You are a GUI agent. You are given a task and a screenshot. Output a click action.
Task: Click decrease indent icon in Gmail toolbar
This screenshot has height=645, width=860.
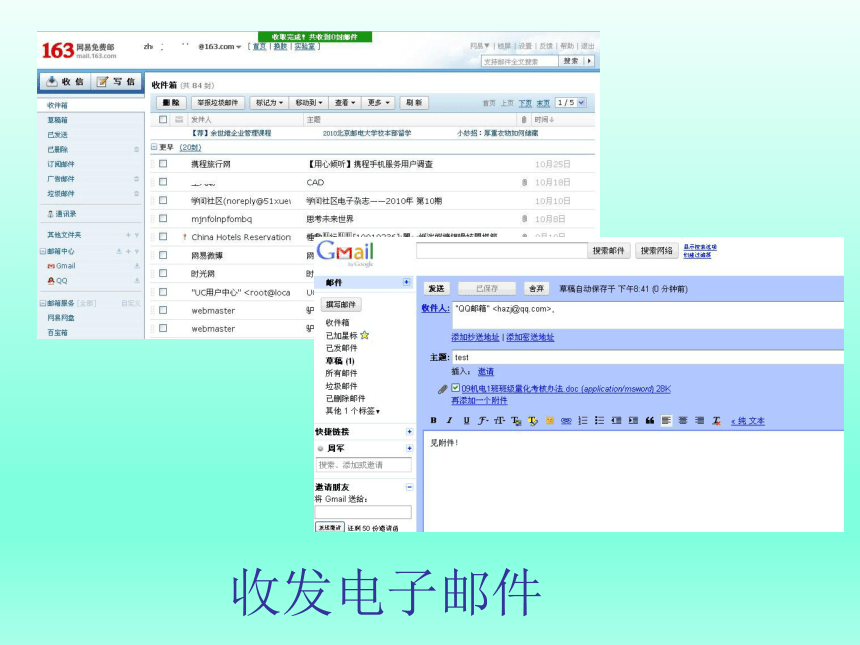coord(616,420)
